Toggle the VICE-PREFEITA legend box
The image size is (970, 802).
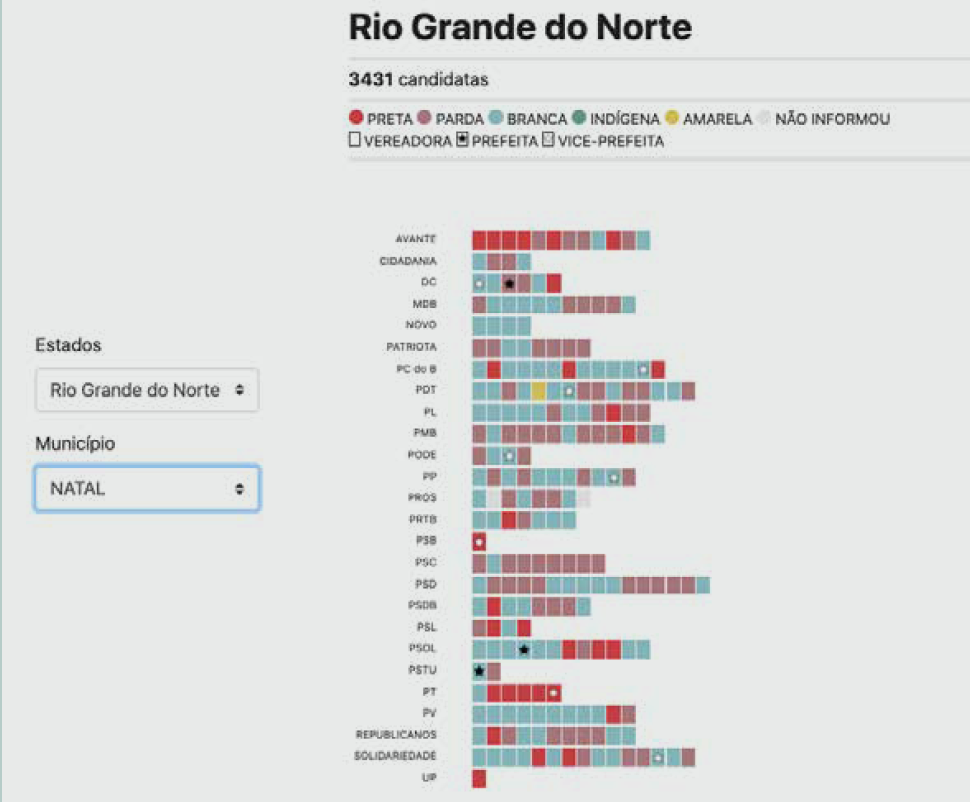(x=548, y=140)
